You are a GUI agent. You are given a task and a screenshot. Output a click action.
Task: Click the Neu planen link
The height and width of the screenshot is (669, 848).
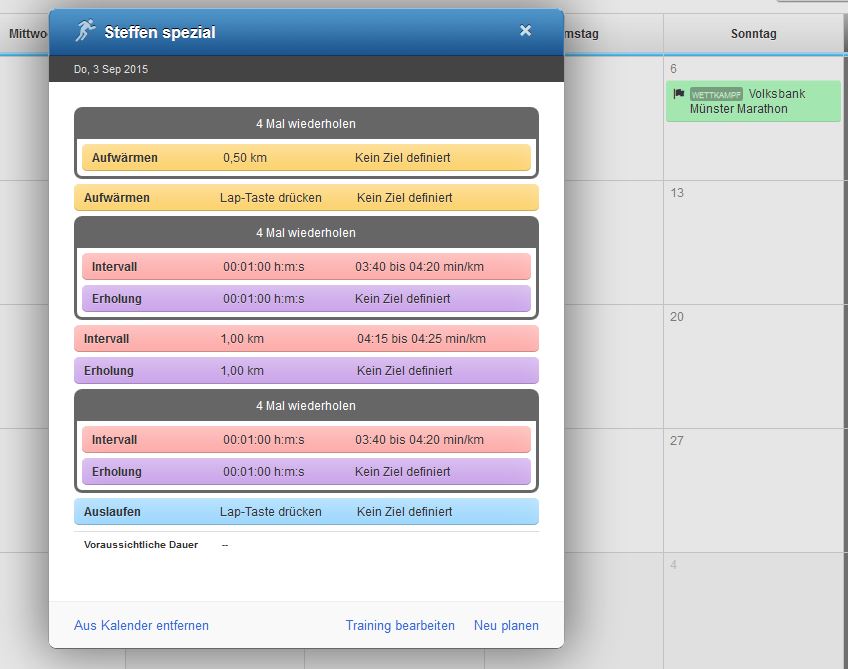(506, 626)
